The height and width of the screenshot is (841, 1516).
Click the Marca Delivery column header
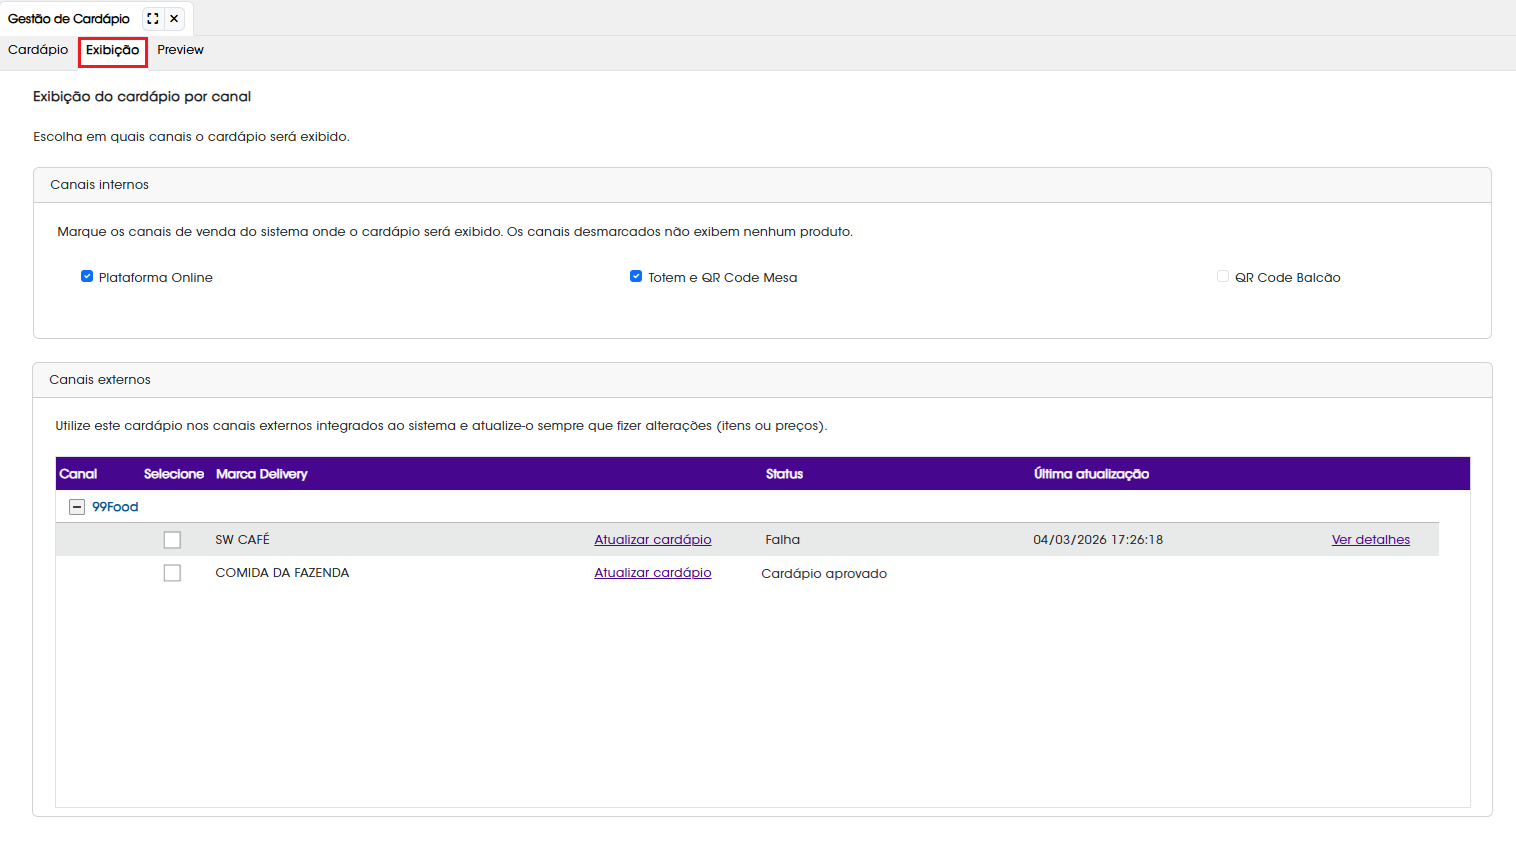pyautogui.click(x=262, y=474)
